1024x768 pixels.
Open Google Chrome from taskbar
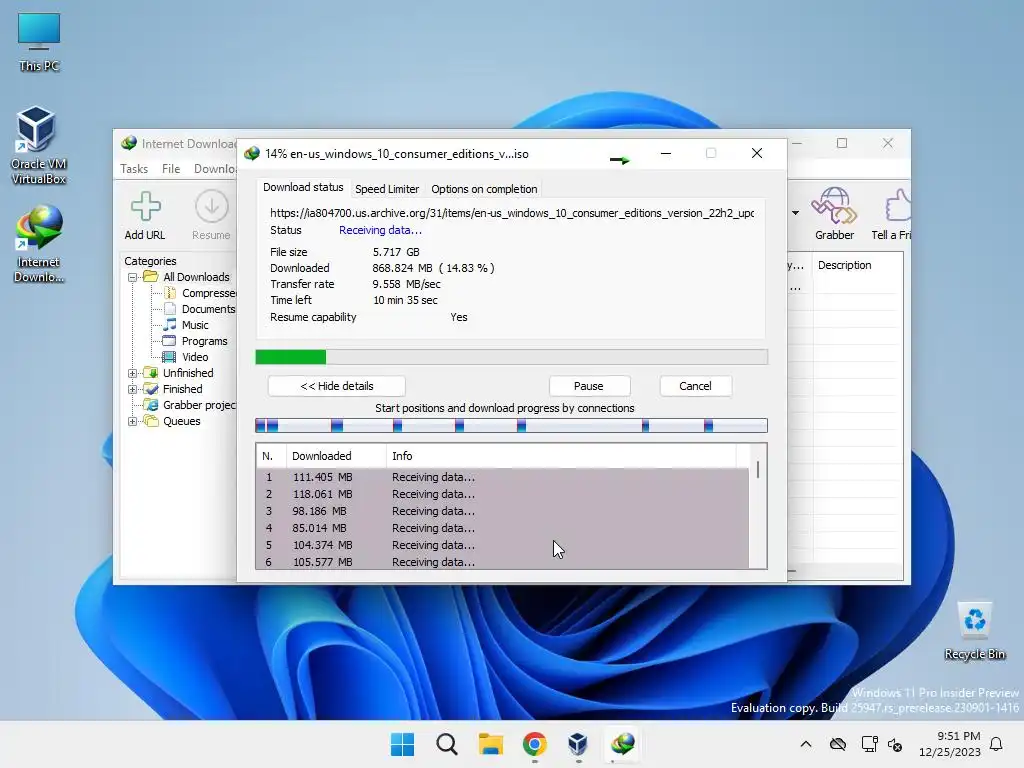coord(534,744)
